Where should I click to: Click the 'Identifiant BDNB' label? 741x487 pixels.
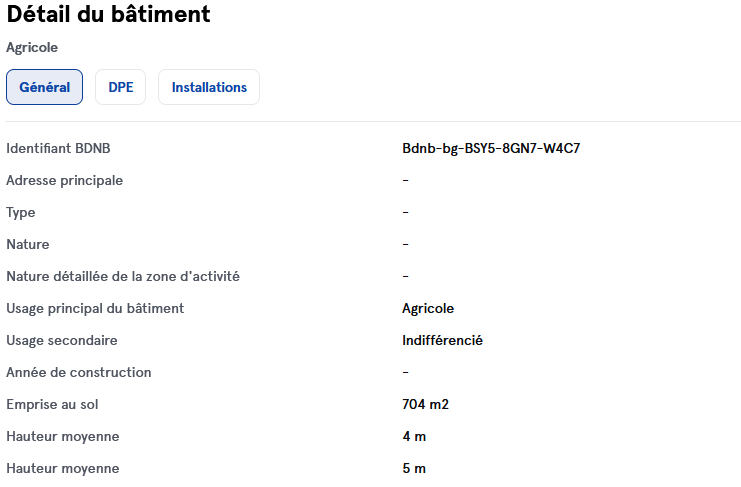coord(58,149)
